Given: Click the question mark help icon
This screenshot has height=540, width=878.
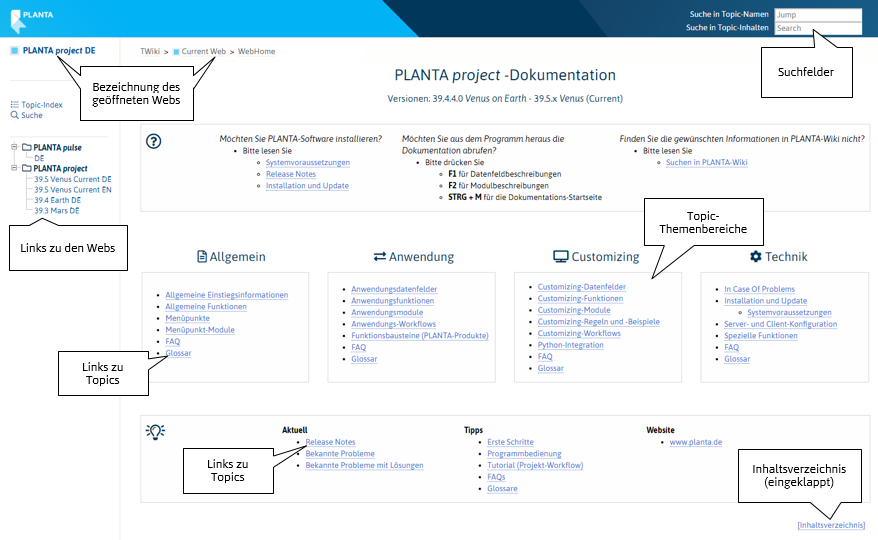Looking at the screenshot, I should (153, 141).
